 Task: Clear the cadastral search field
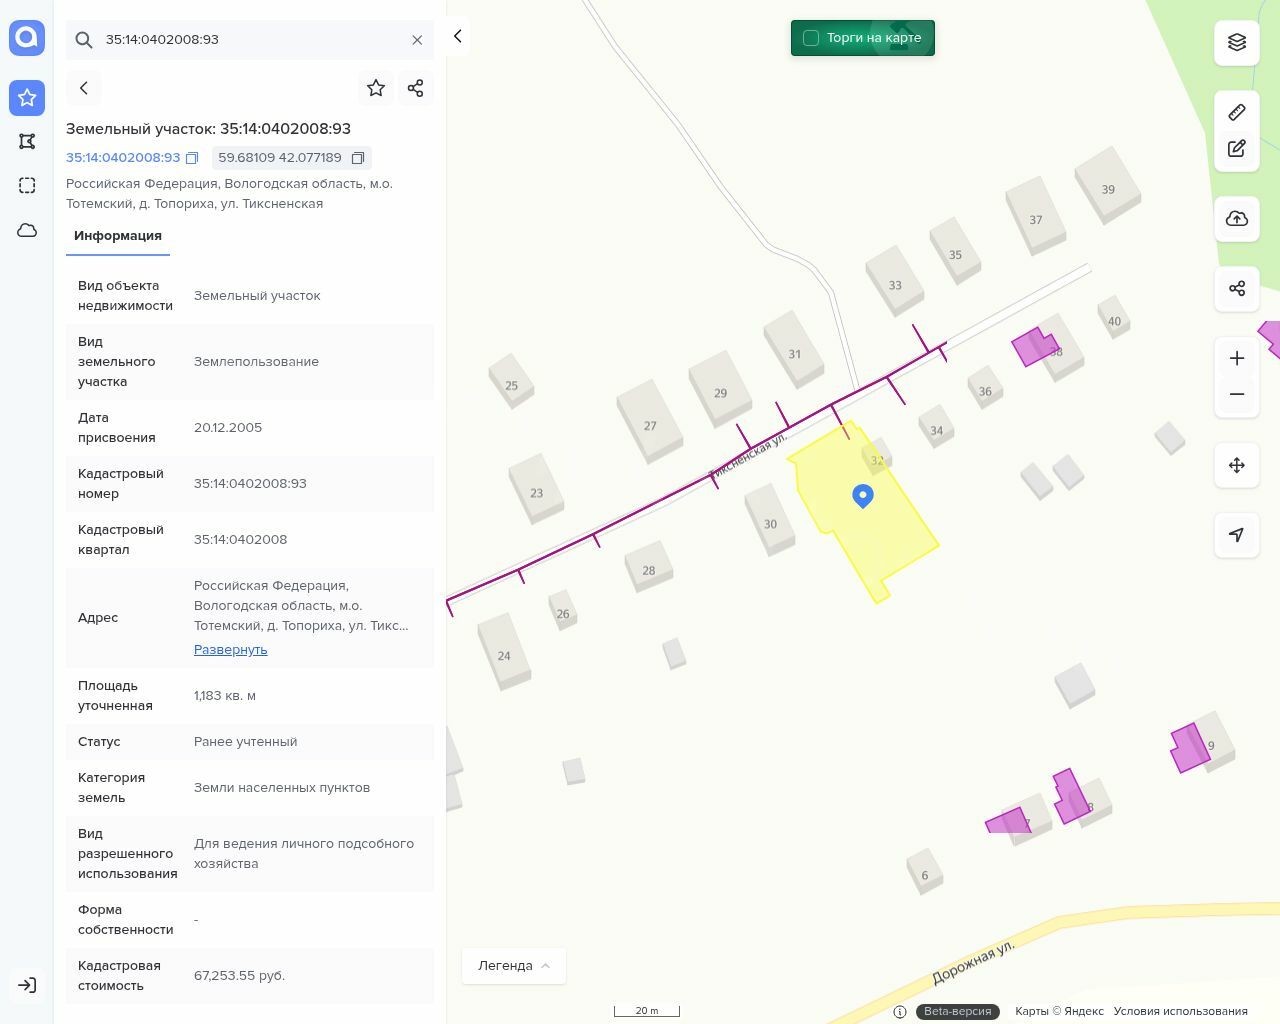pyautogui.click(x=417, y=40)
